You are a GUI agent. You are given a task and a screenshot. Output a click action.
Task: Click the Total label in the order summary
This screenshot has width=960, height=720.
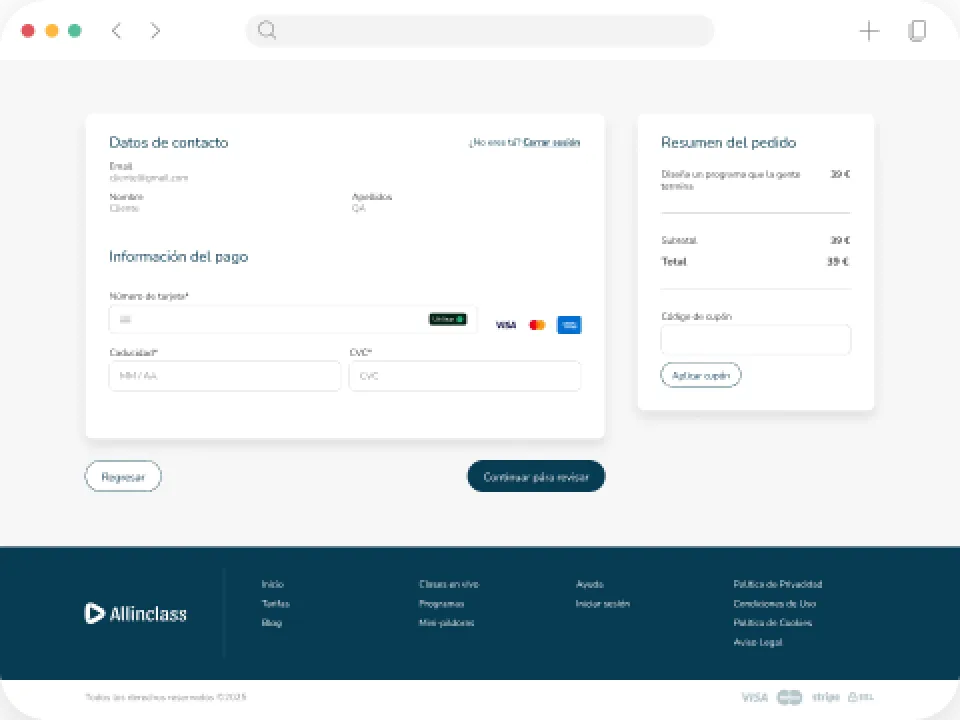click(x=674, y=261)
